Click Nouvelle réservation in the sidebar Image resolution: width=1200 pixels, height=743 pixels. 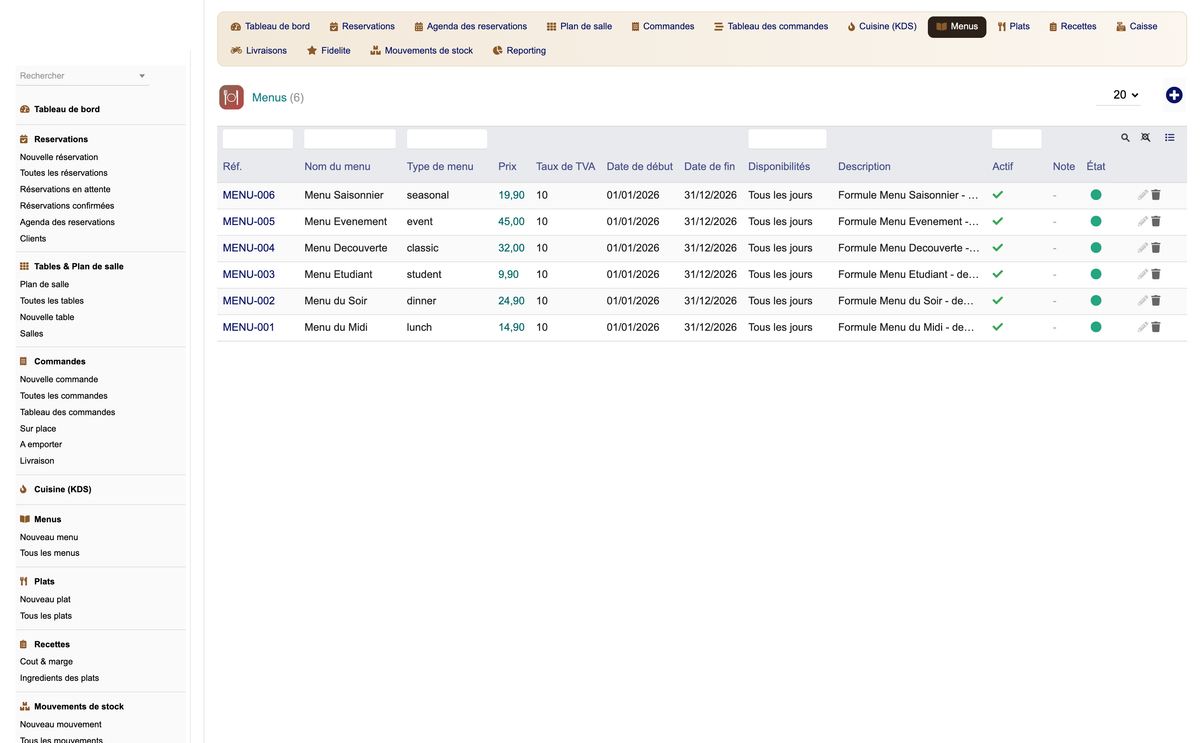point(59,157)
